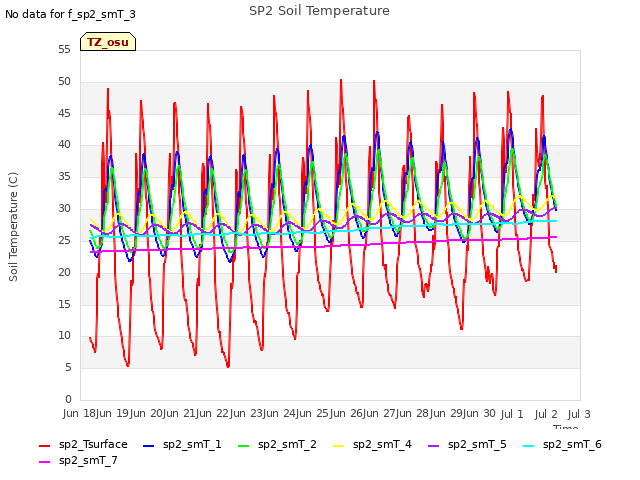Click the Jun 21 x-axis tick label

(180, 414)
